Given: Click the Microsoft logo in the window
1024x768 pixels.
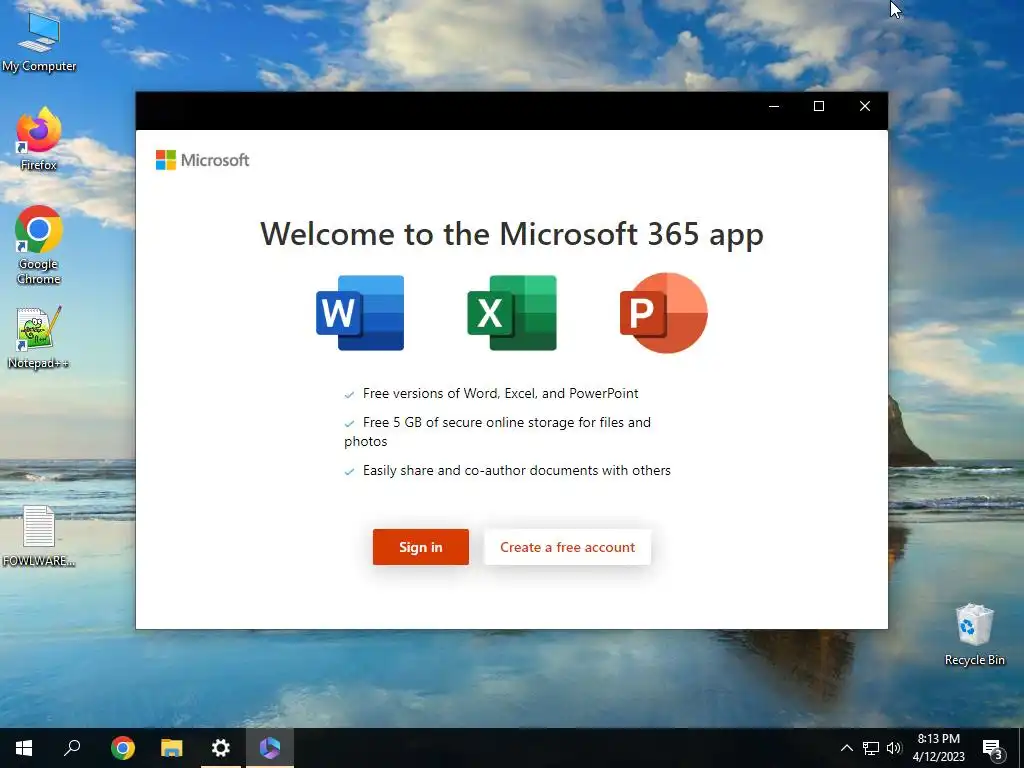Looking at the screenshot, I should (202, 160).
